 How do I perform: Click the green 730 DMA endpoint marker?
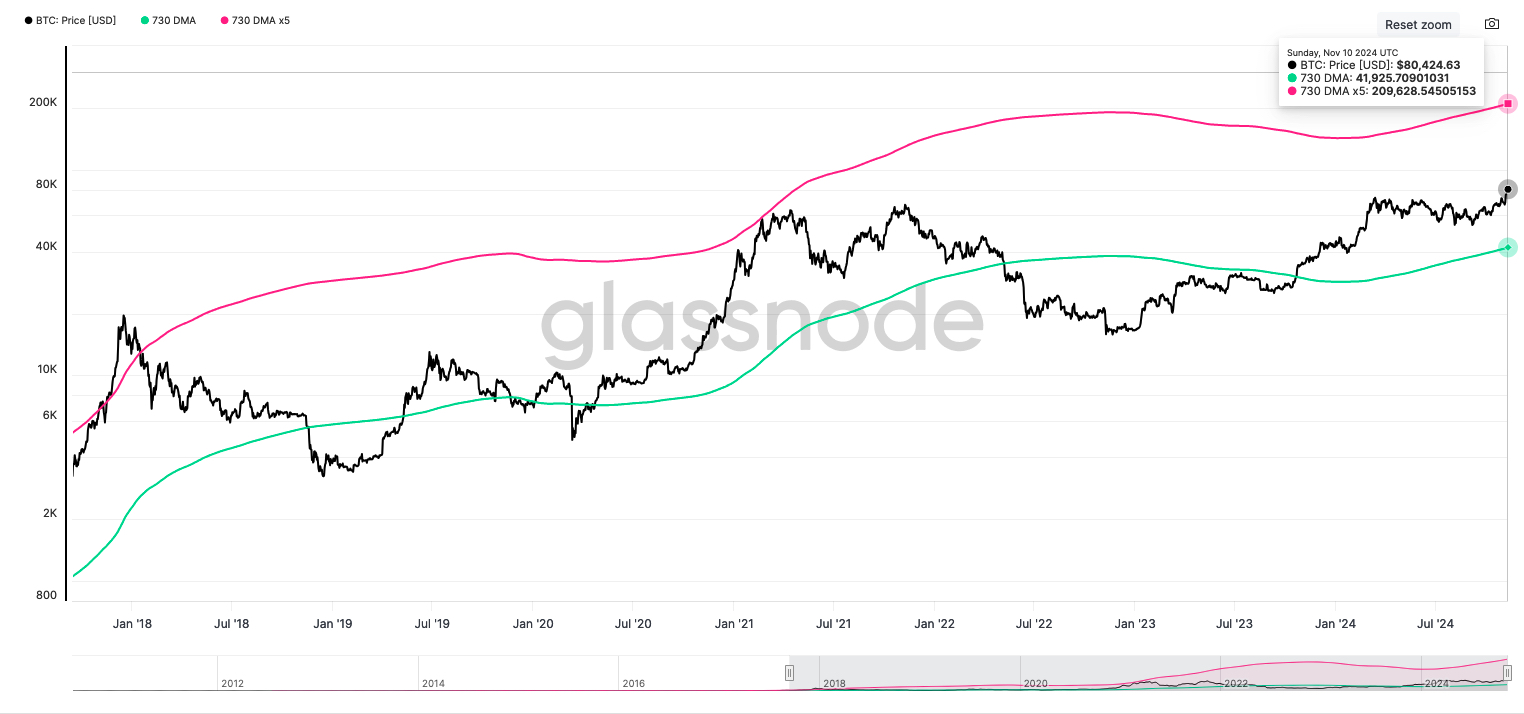click(1507, 247)
